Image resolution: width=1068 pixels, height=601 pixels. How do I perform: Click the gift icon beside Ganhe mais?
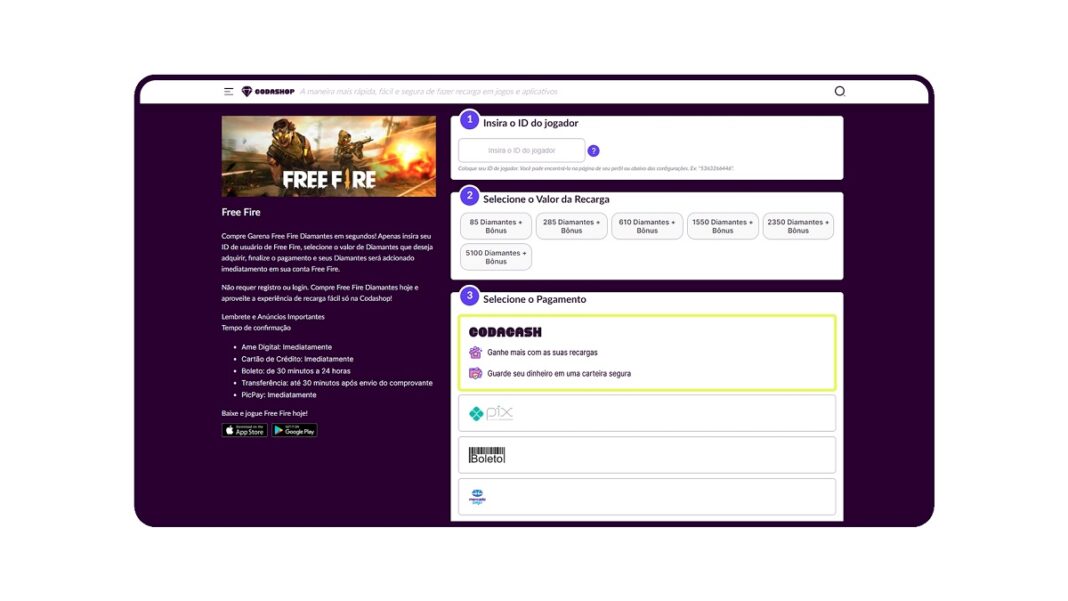pyautogui.click(x=477, y=352)
